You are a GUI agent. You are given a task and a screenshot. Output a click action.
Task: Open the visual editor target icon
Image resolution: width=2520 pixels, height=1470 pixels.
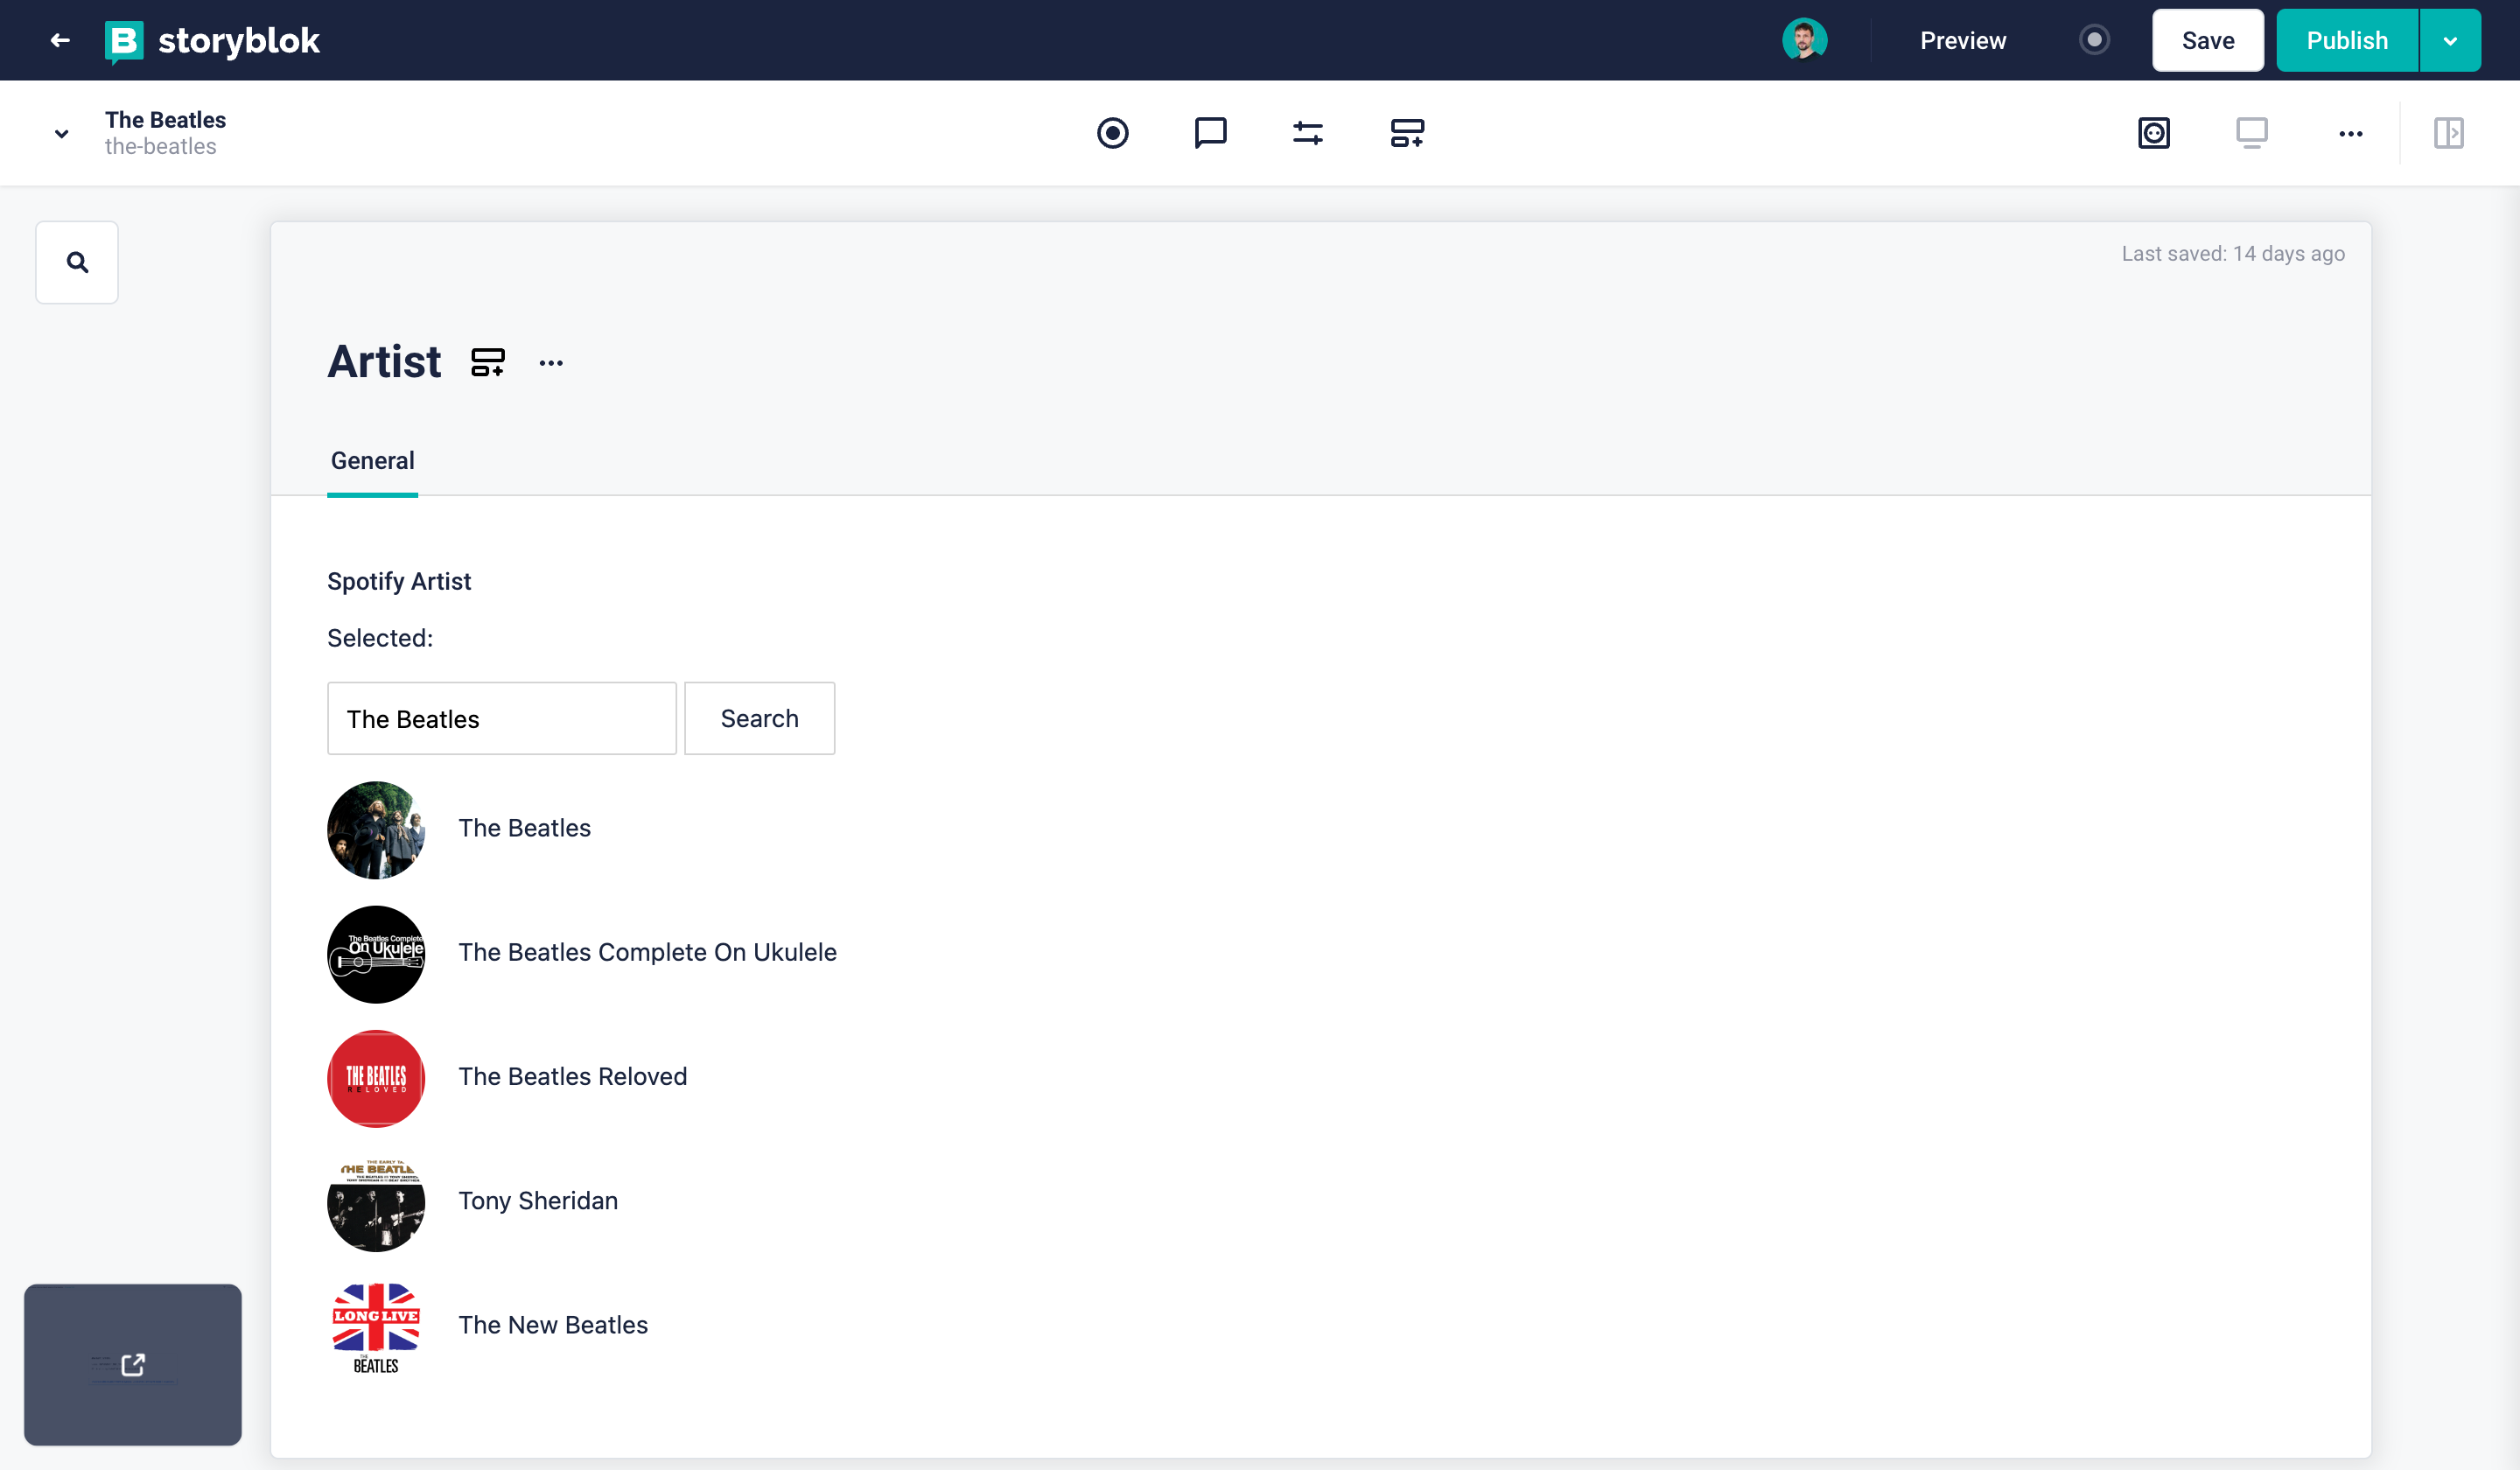point(1112,133)
